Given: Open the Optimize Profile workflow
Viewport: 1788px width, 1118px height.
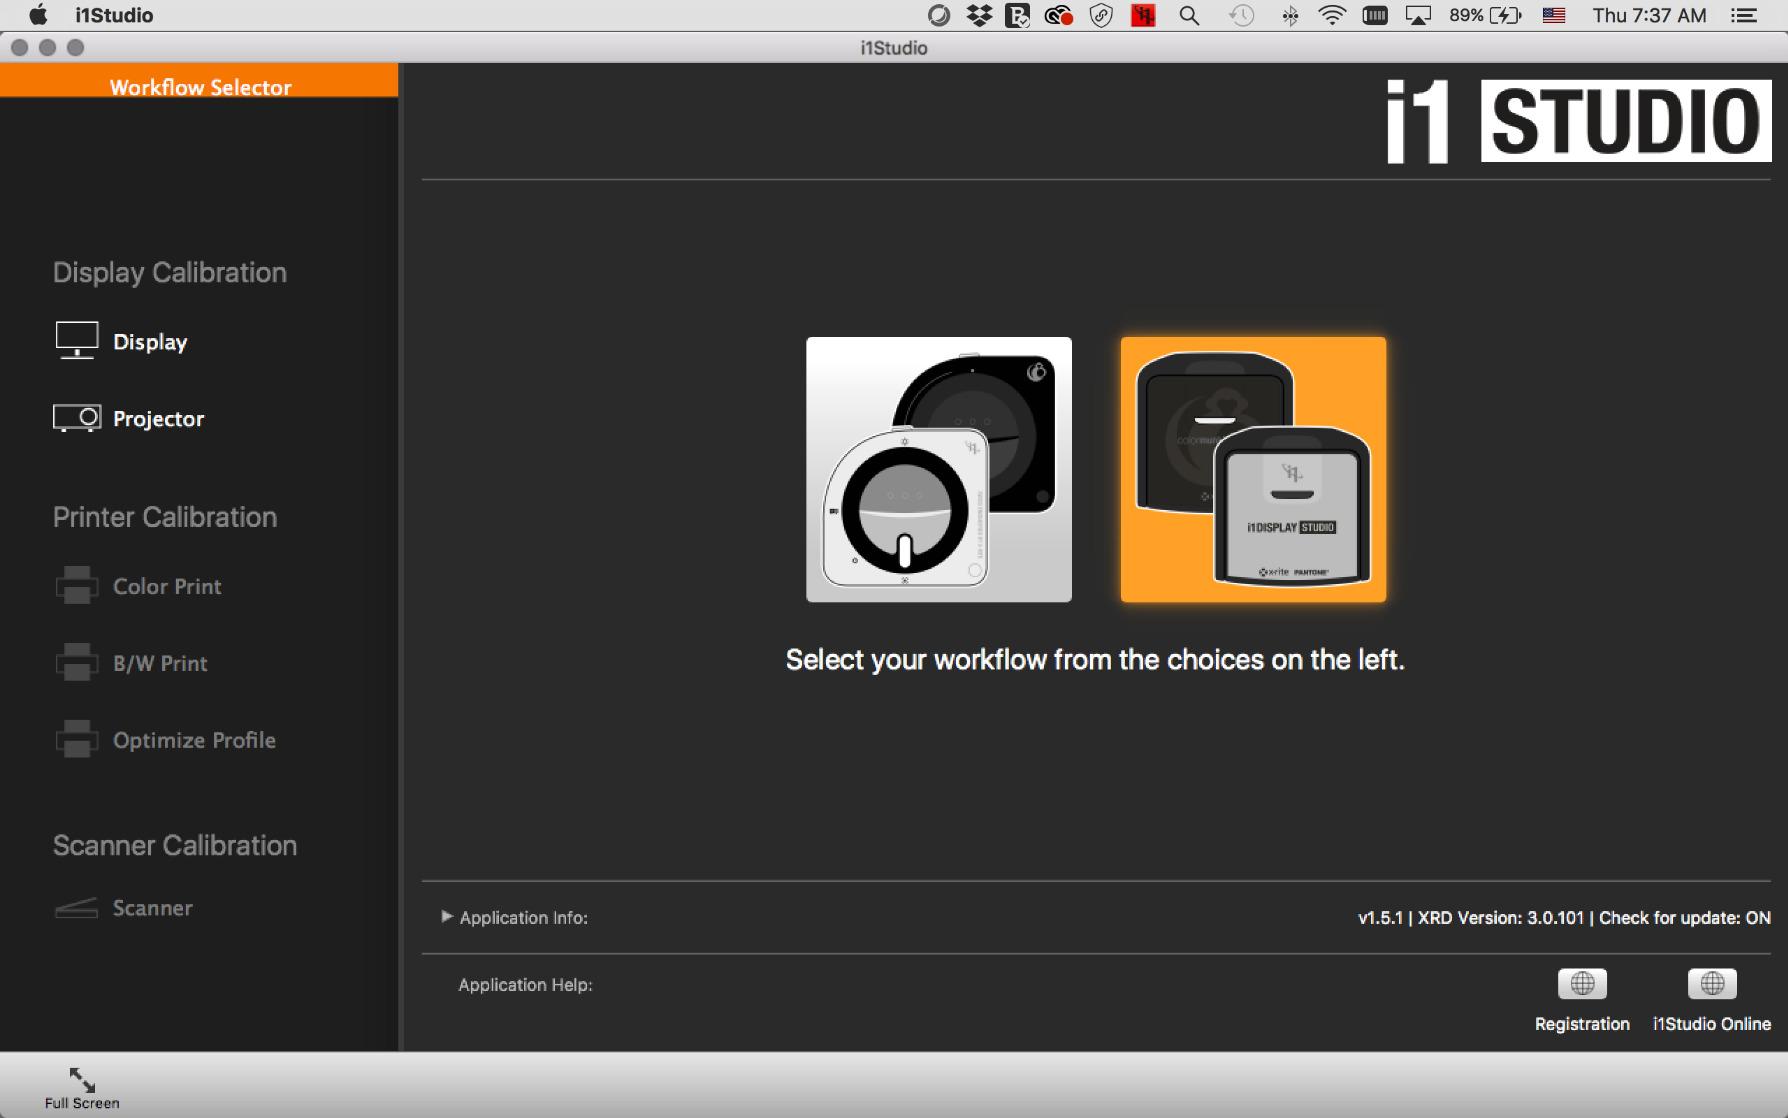Looking at the screenshot, I should click(165, 740).
